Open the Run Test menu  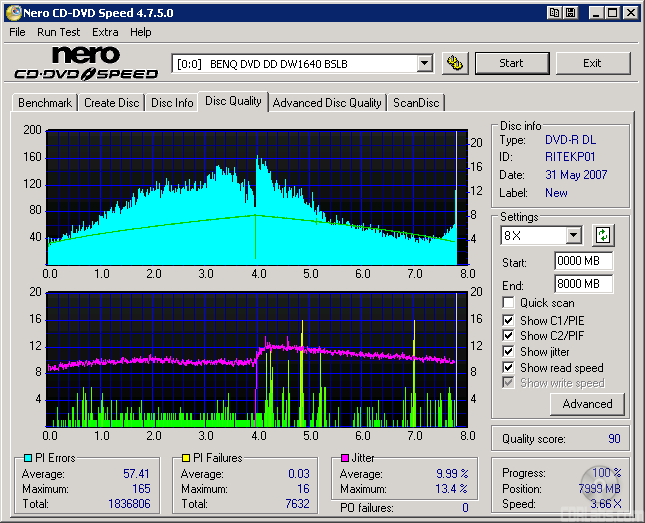click(x=59, y=32)
